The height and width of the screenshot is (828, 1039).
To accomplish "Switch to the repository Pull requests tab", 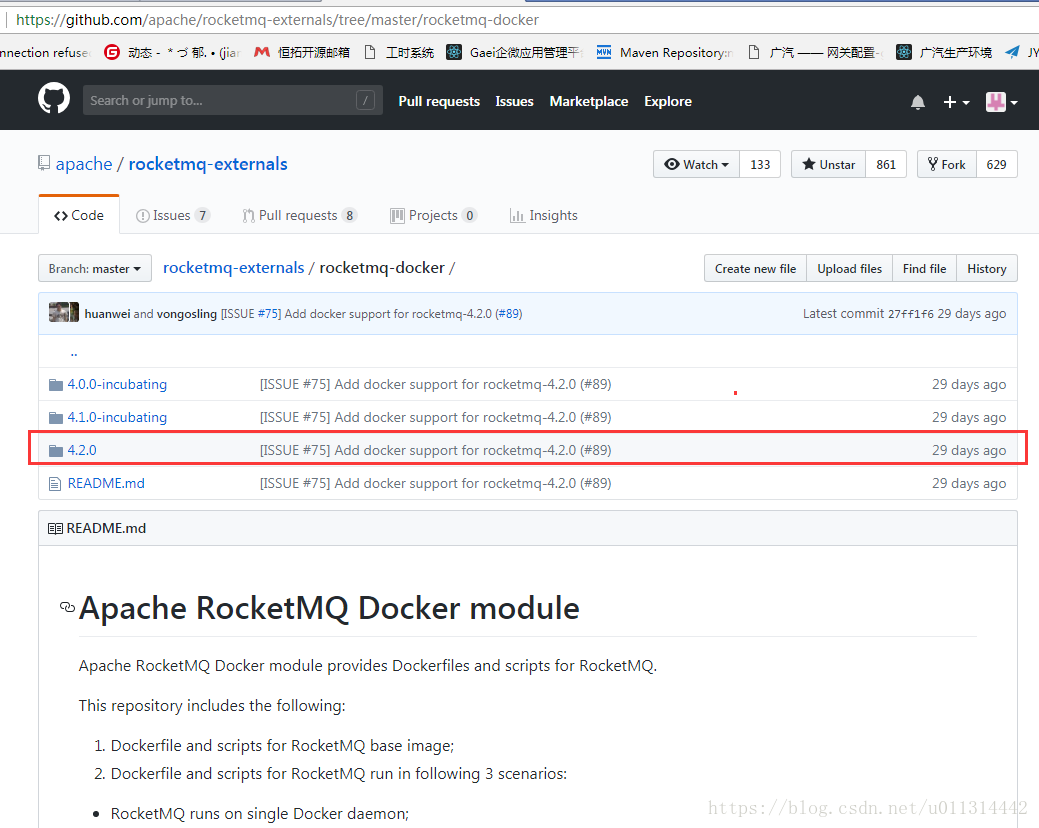I will (x=300, y=215).
